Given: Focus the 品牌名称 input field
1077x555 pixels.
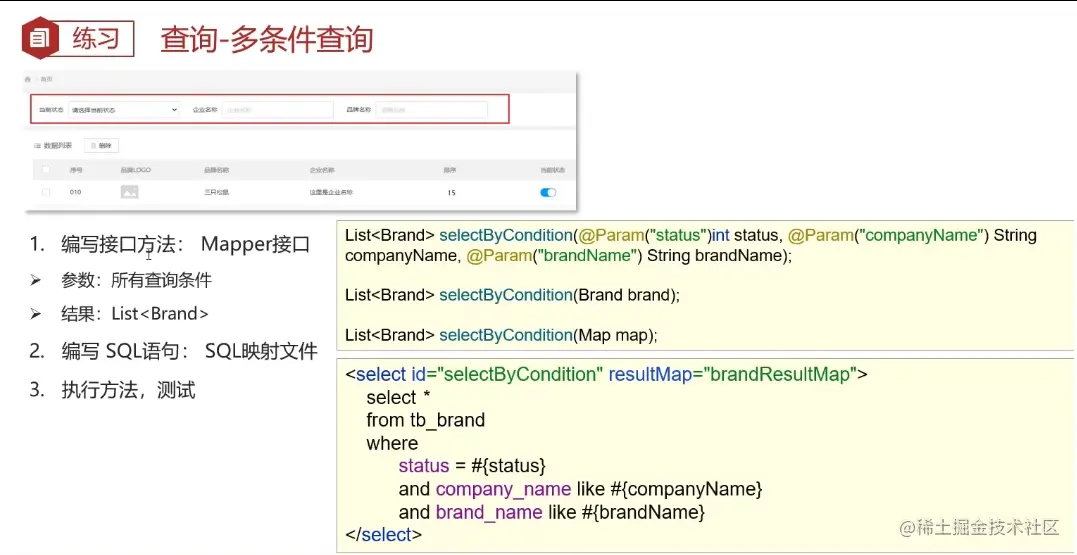Looking at the screenshot, I should pyautogui.click(x=431, y=110).
